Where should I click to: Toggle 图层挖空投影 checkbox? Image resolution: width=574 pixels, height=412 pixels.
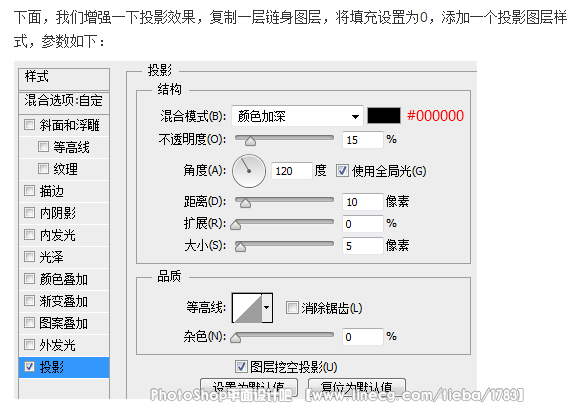tap(241, 366)
